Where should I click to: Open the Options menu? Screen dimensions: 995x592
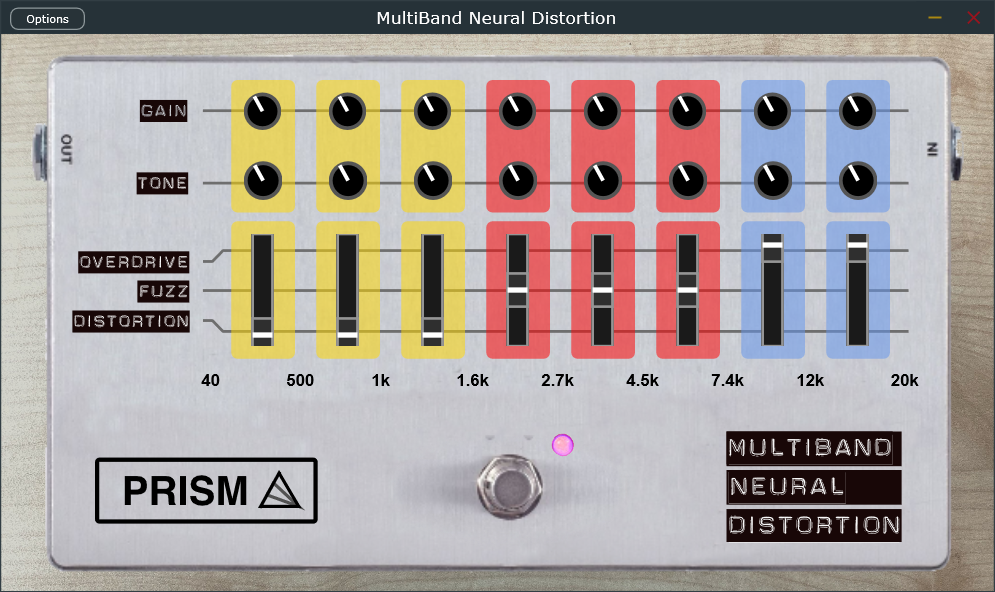coord(48,19)
